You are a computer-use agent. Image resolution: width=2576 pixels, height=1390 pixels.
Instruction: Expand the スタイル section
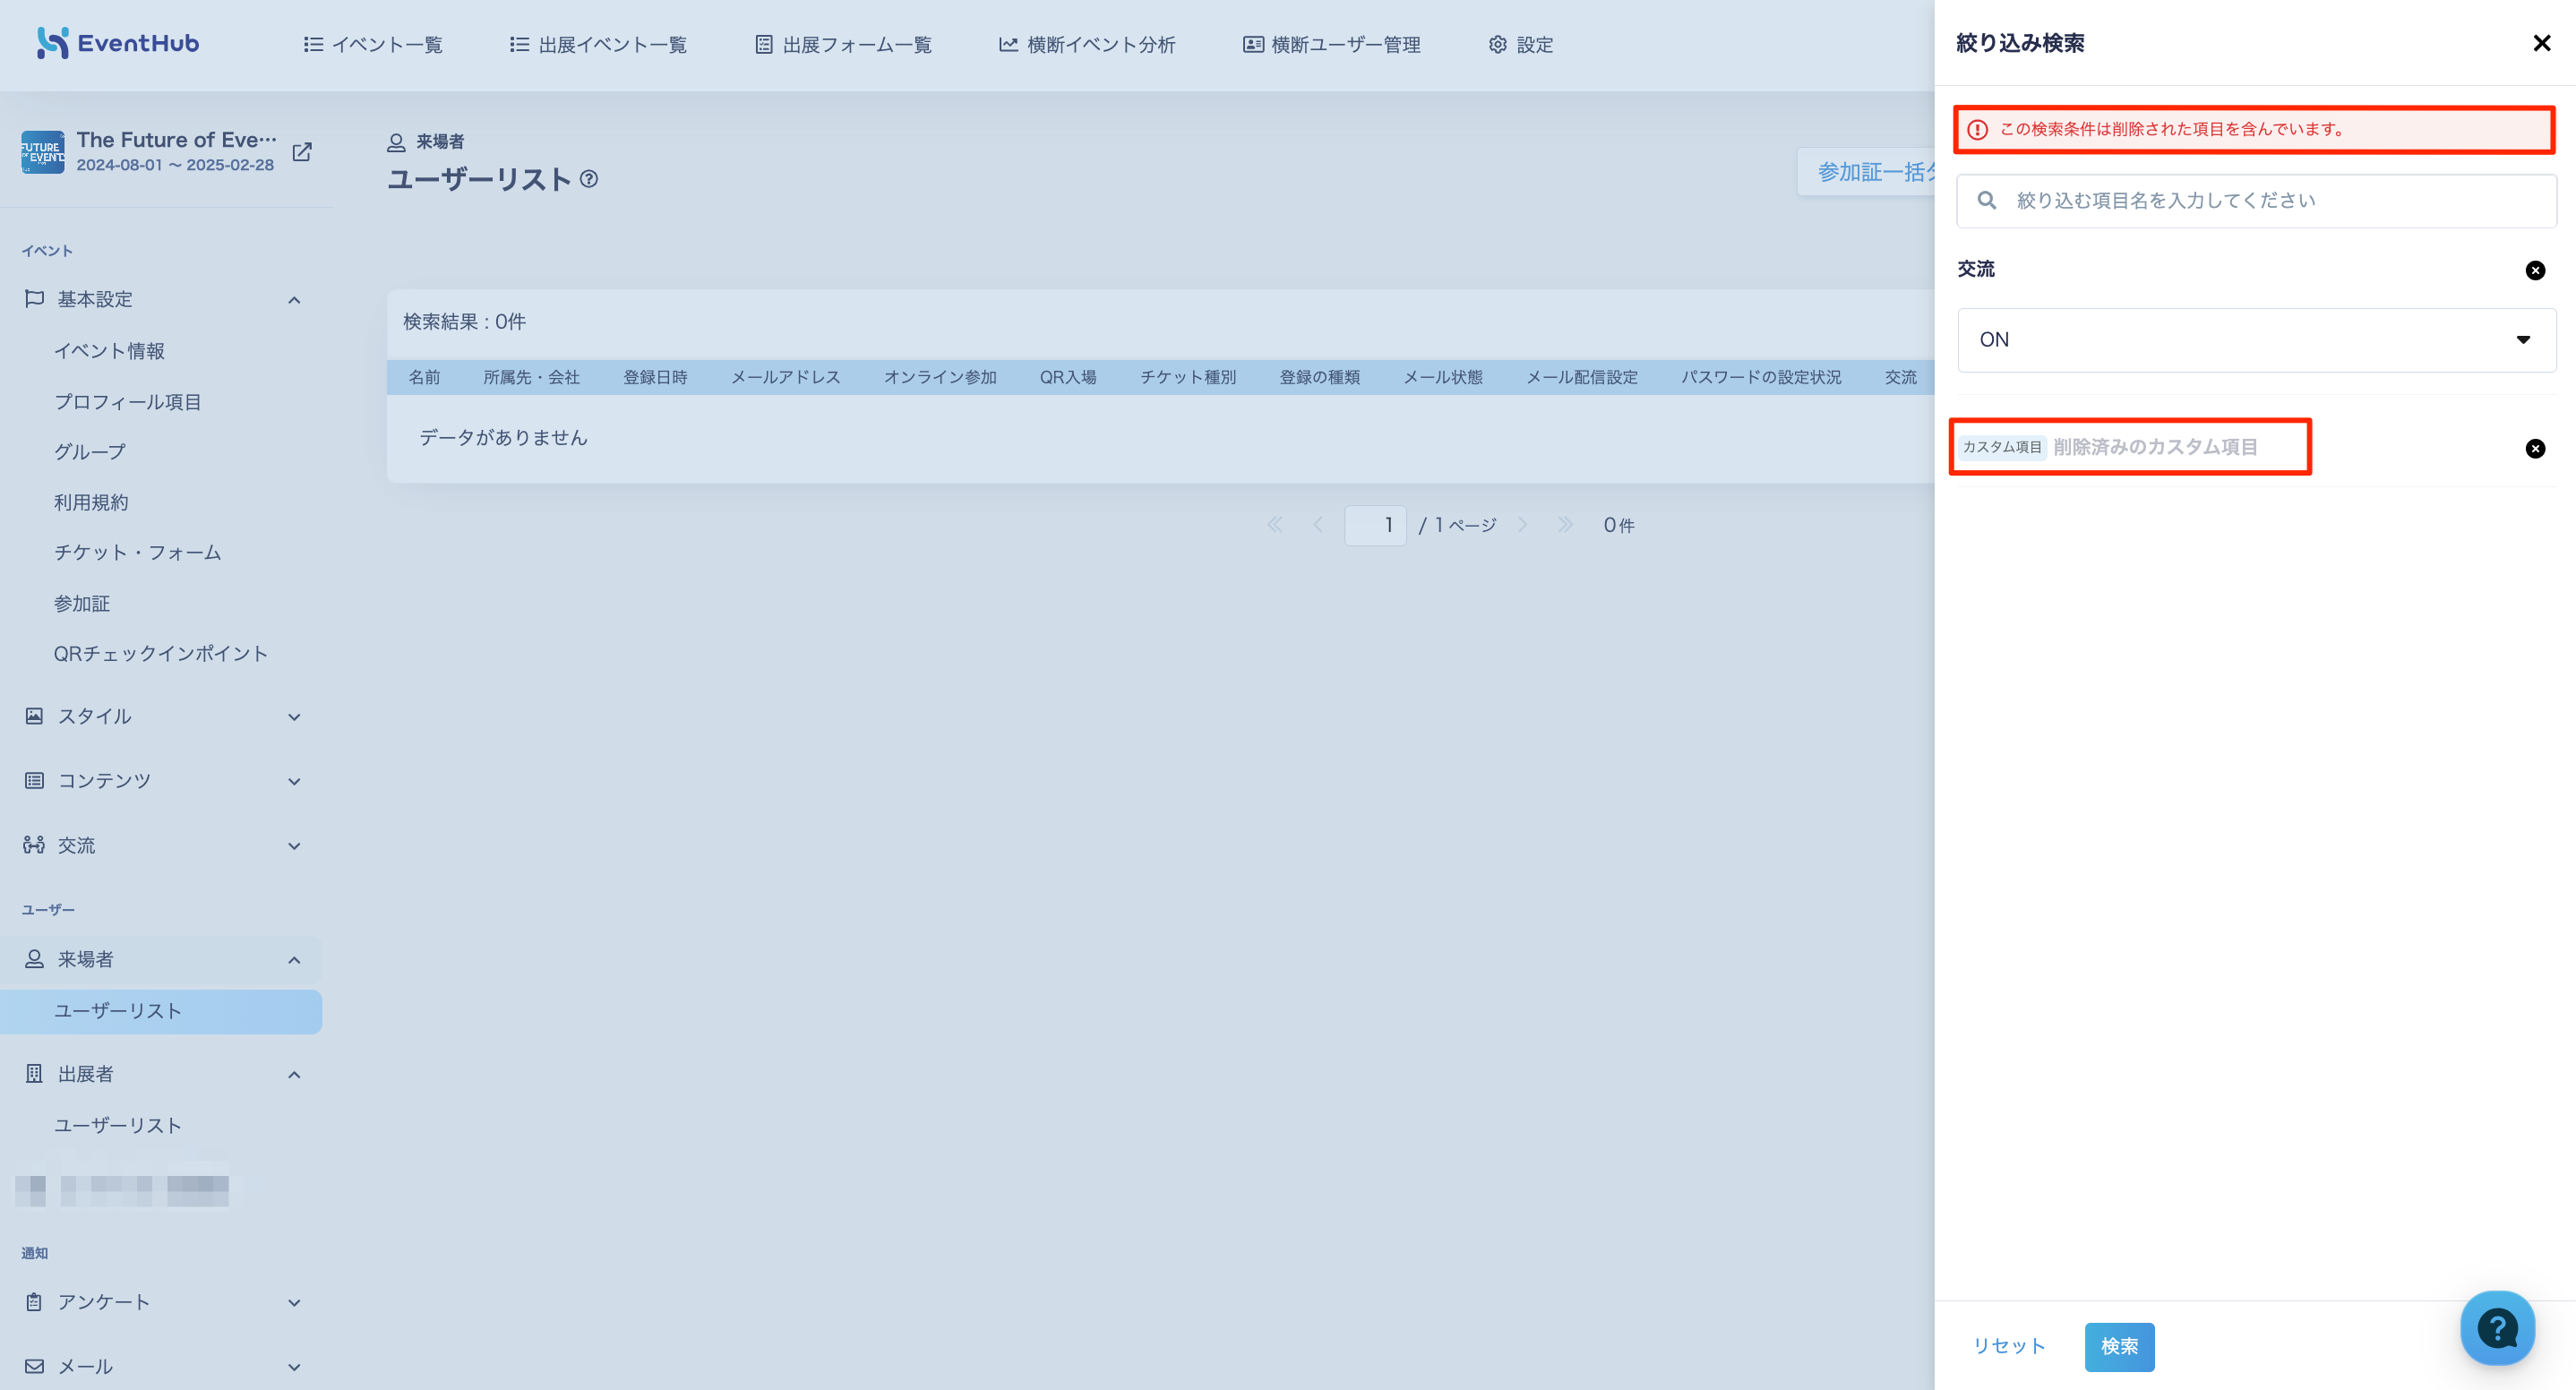pos(294,717)
